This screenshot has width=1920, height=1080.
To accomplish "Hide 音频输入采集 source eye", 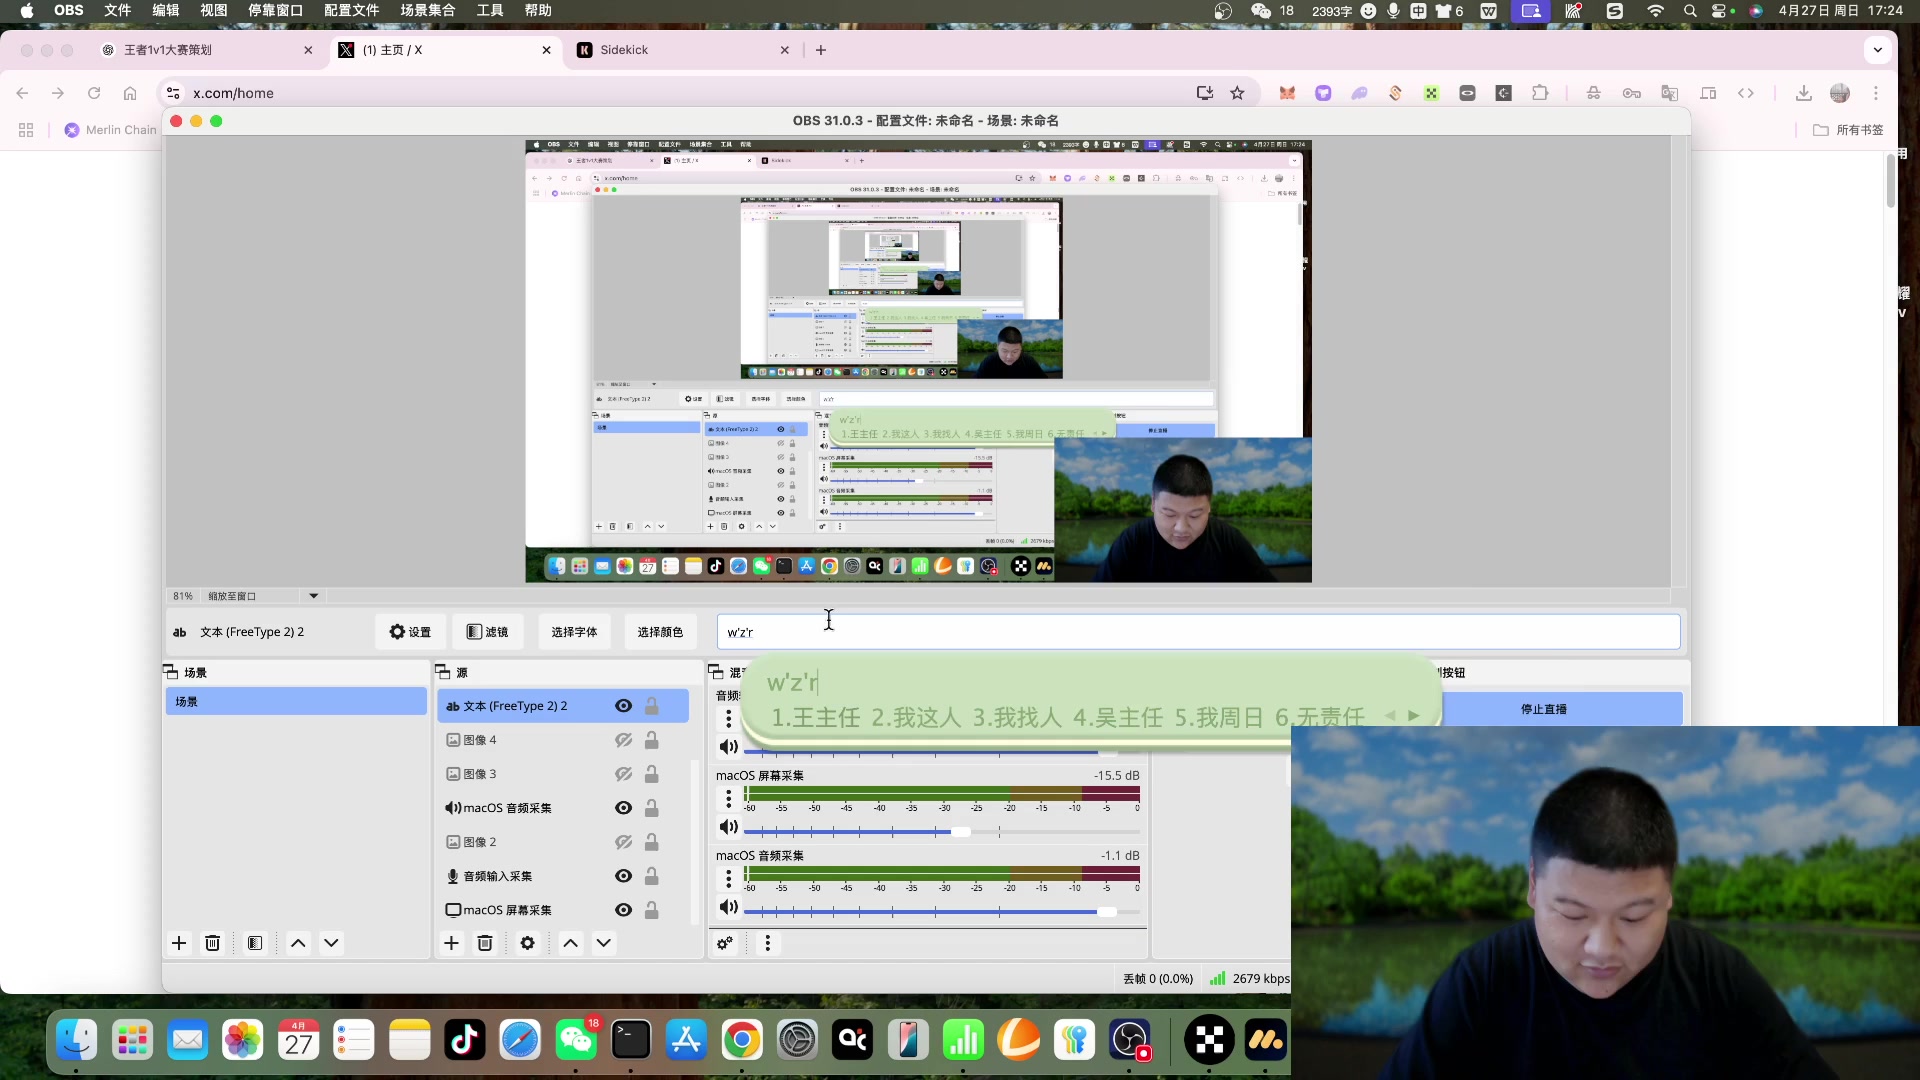I will pos(623,876).
